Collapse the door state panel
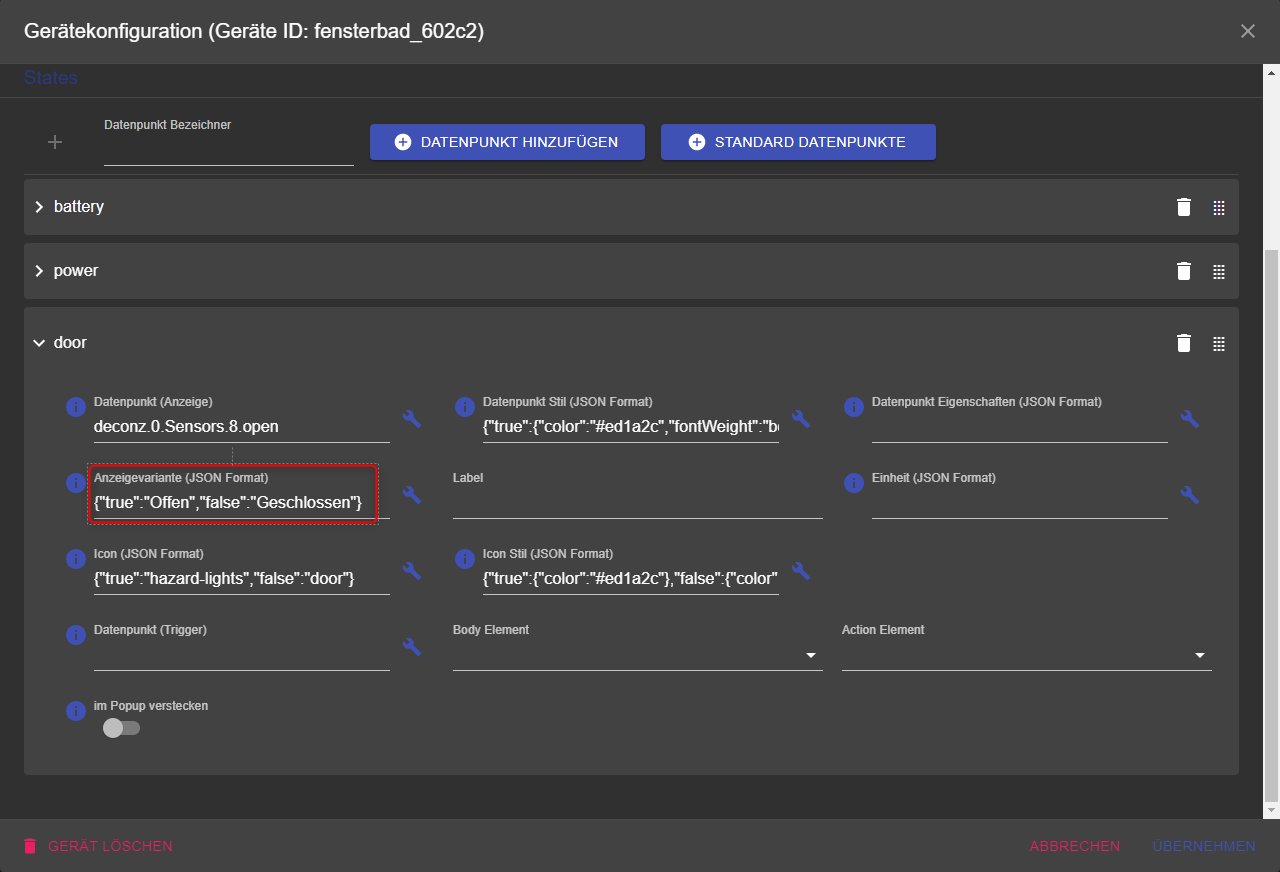This screenshot has height=872, width=1280. (39, 343)
